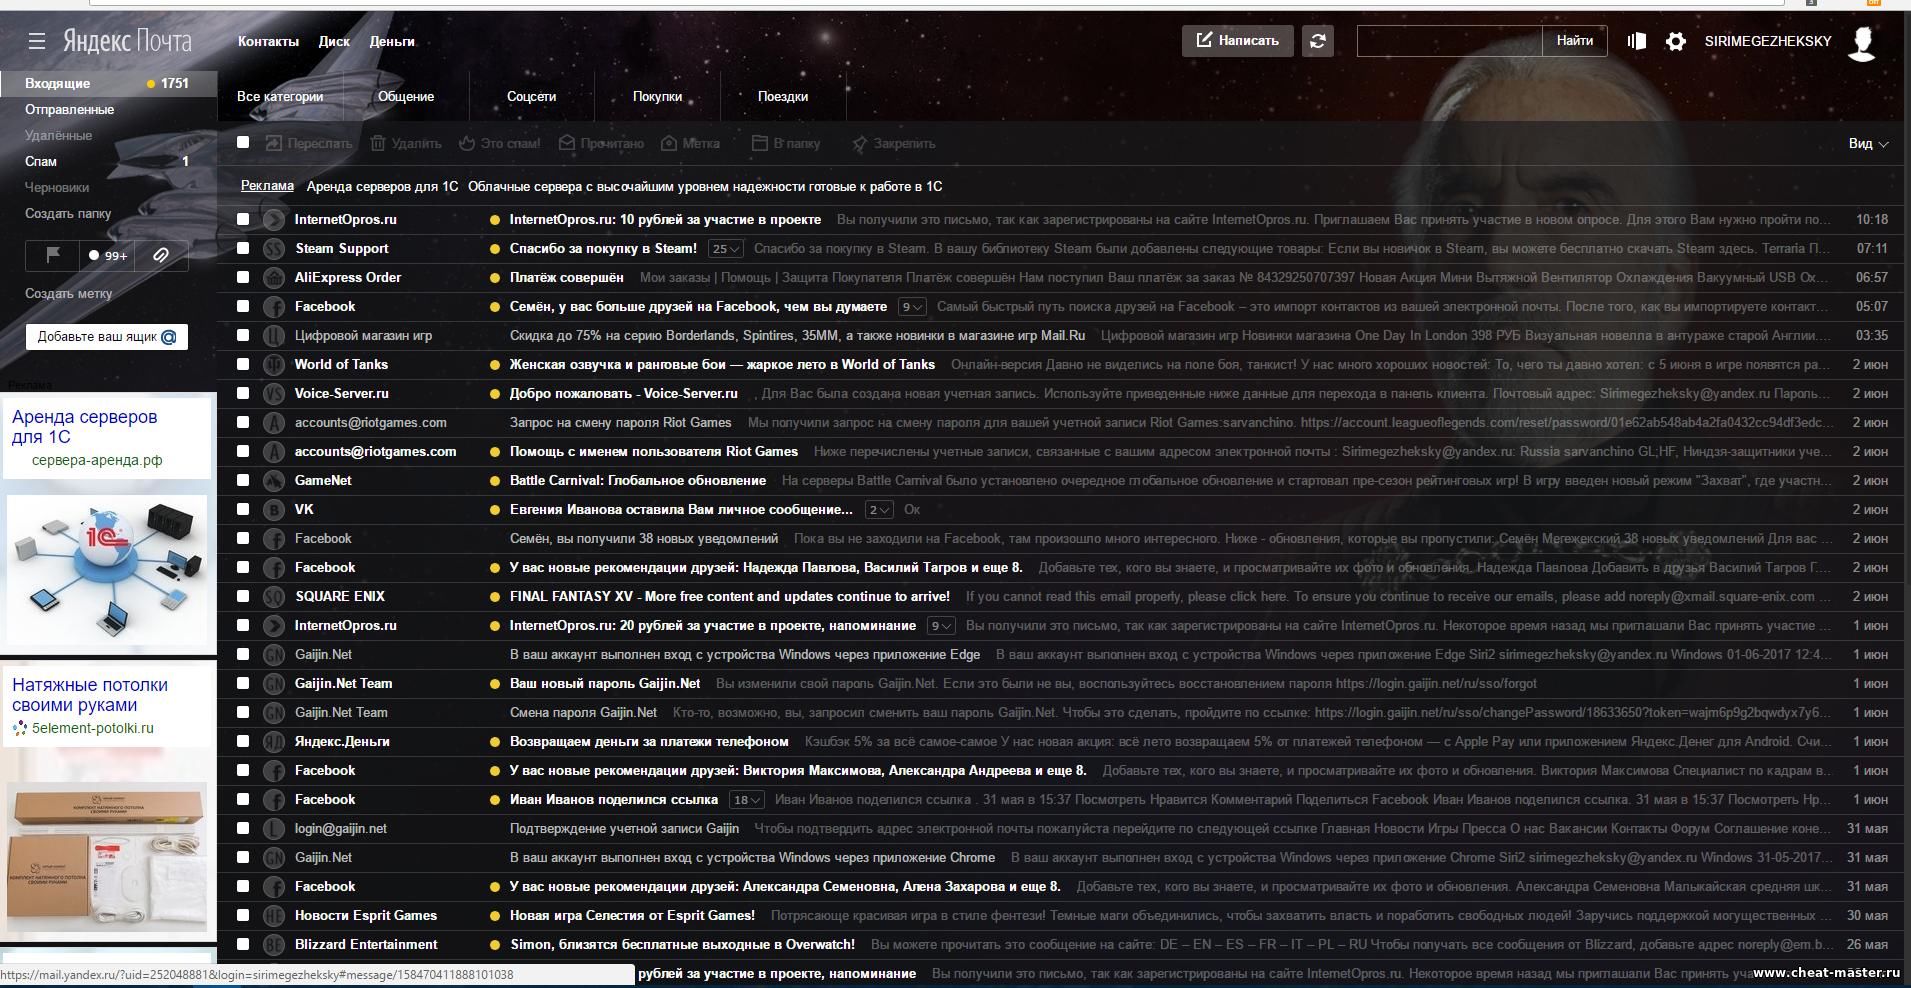Expand VK thread with 2 messages
The height and width of the screenshot is (988, 1911).
pyautogui.click(x=879, y=509)
